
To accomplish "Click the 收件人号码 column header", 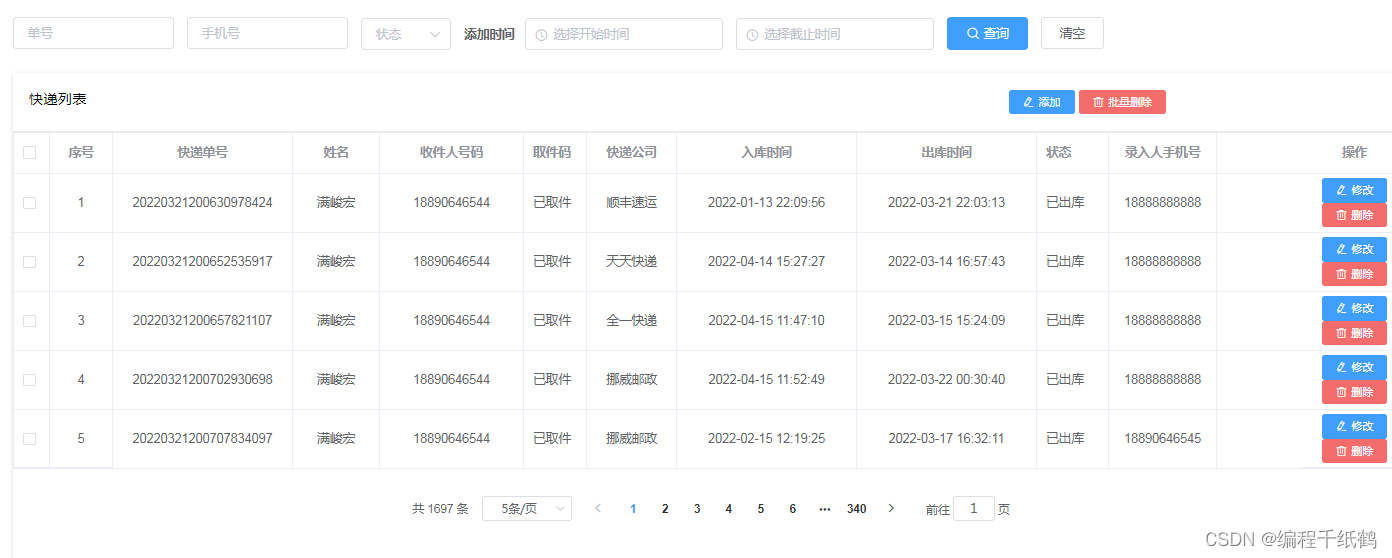I will click(x=452, y=153).
